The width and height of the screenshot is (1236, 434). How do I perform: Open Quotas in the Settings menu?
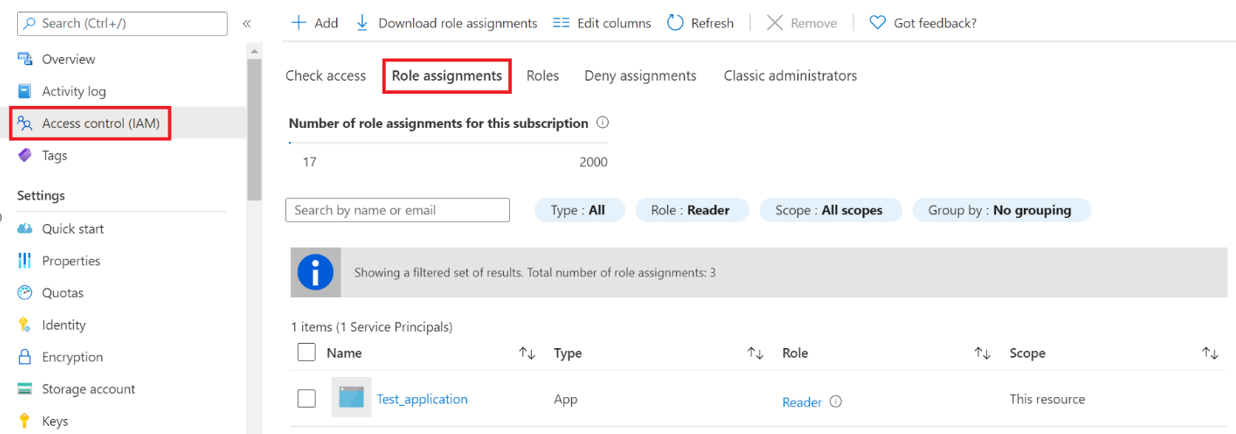pyautogui.click(x=62, y=293)
